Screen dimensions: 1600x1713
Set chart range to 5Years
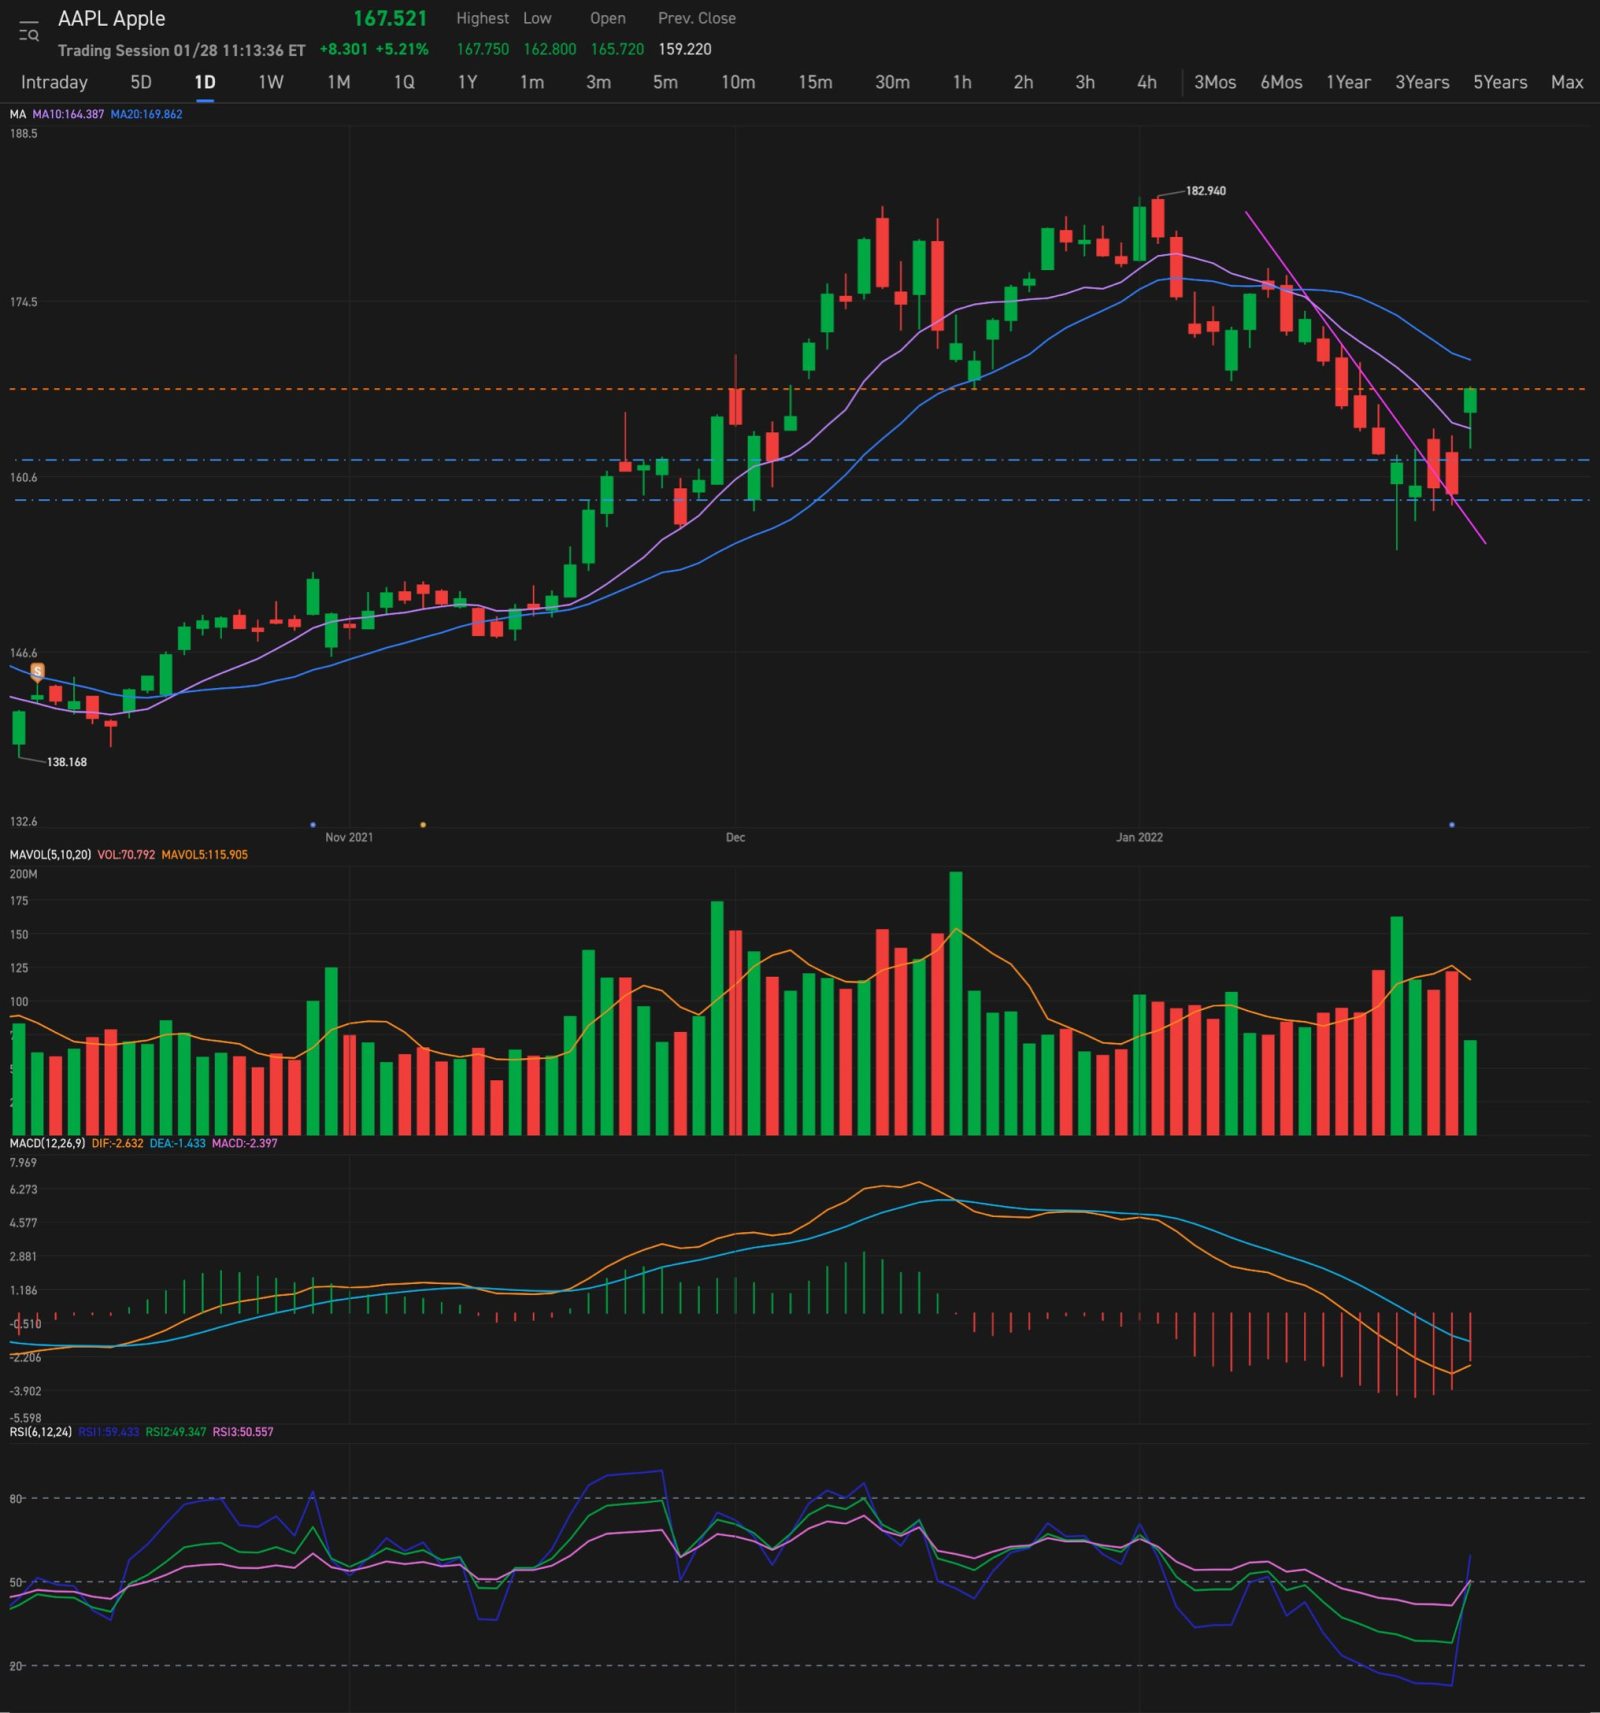1500,82
